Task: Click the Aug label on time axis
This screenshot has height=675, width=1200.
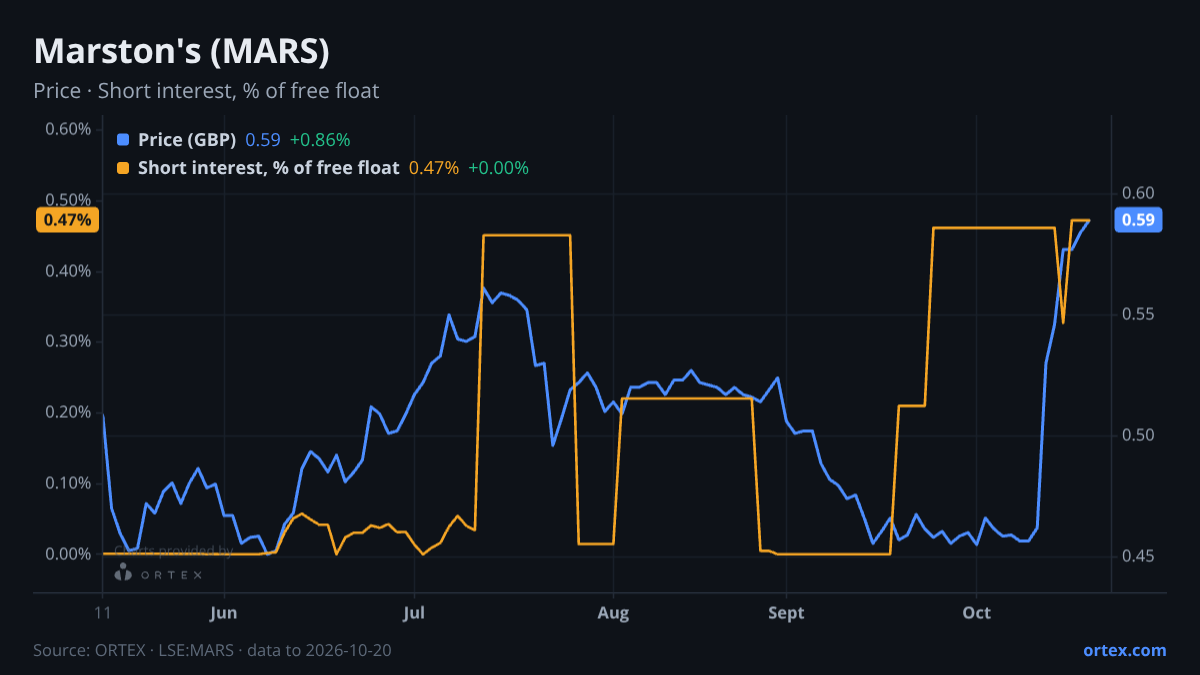Action: [x=613, y=613]
